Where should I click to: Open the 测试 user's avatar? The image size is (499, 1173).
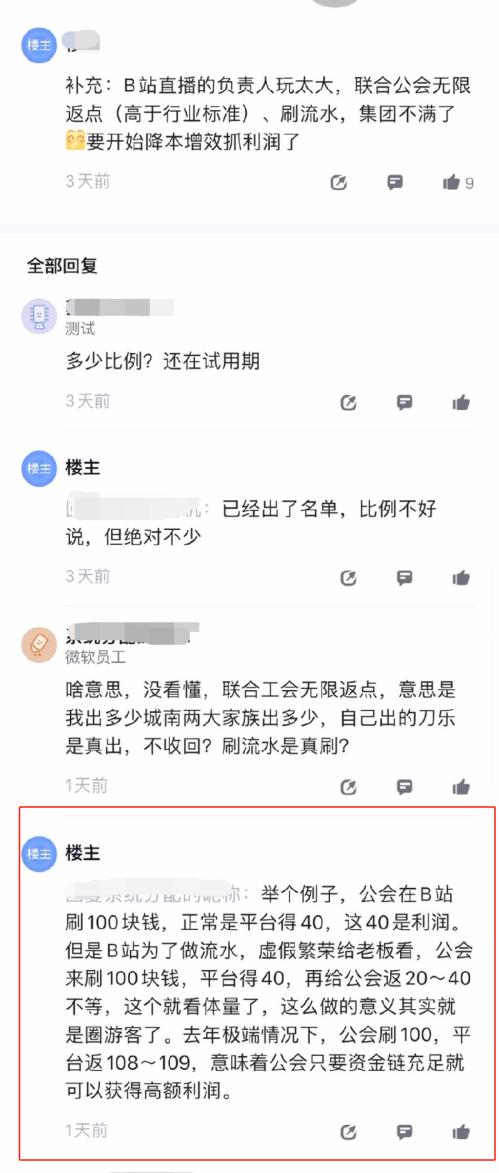pos(38,316)
